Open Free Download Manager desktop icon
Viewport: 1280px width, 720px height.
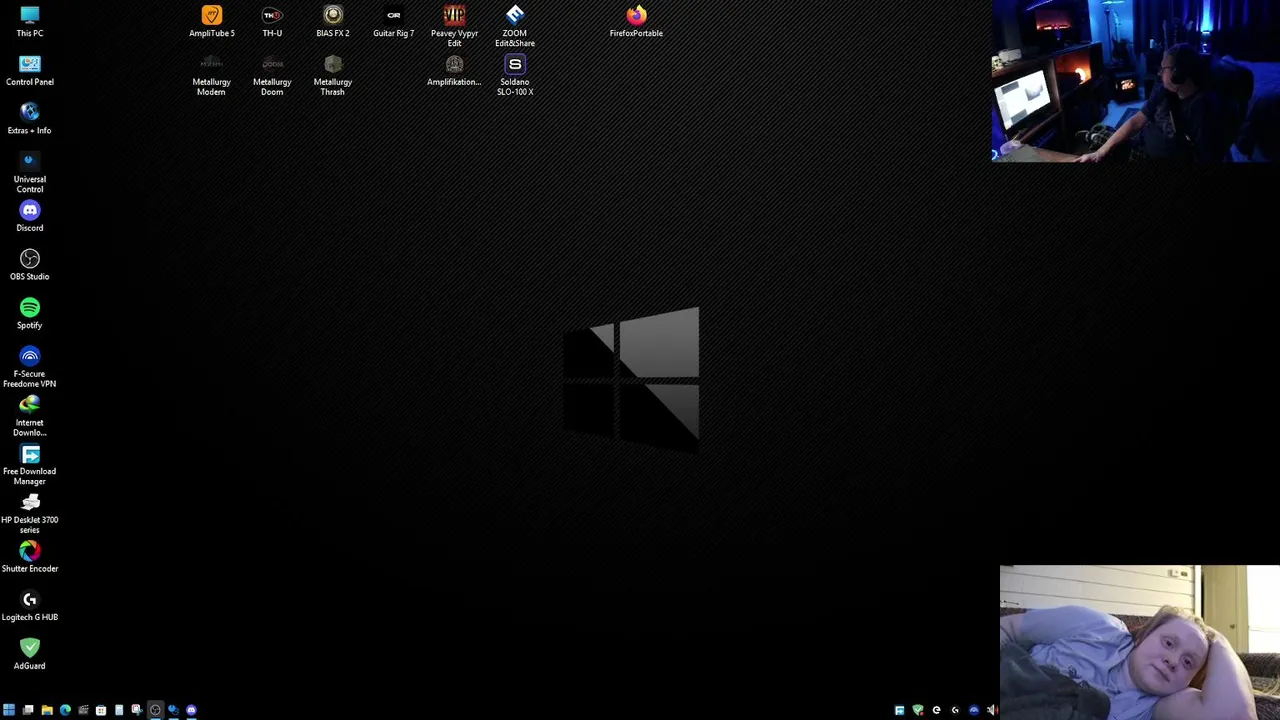[30, 465]
